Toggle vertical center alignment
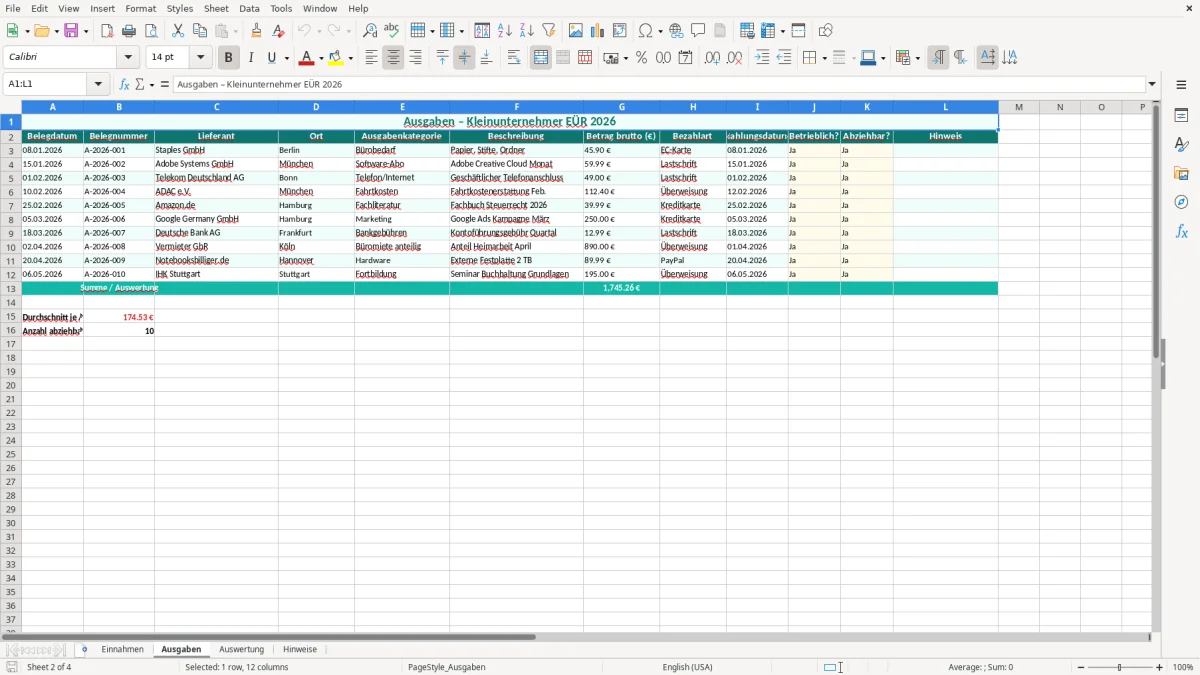 [464, 58]
